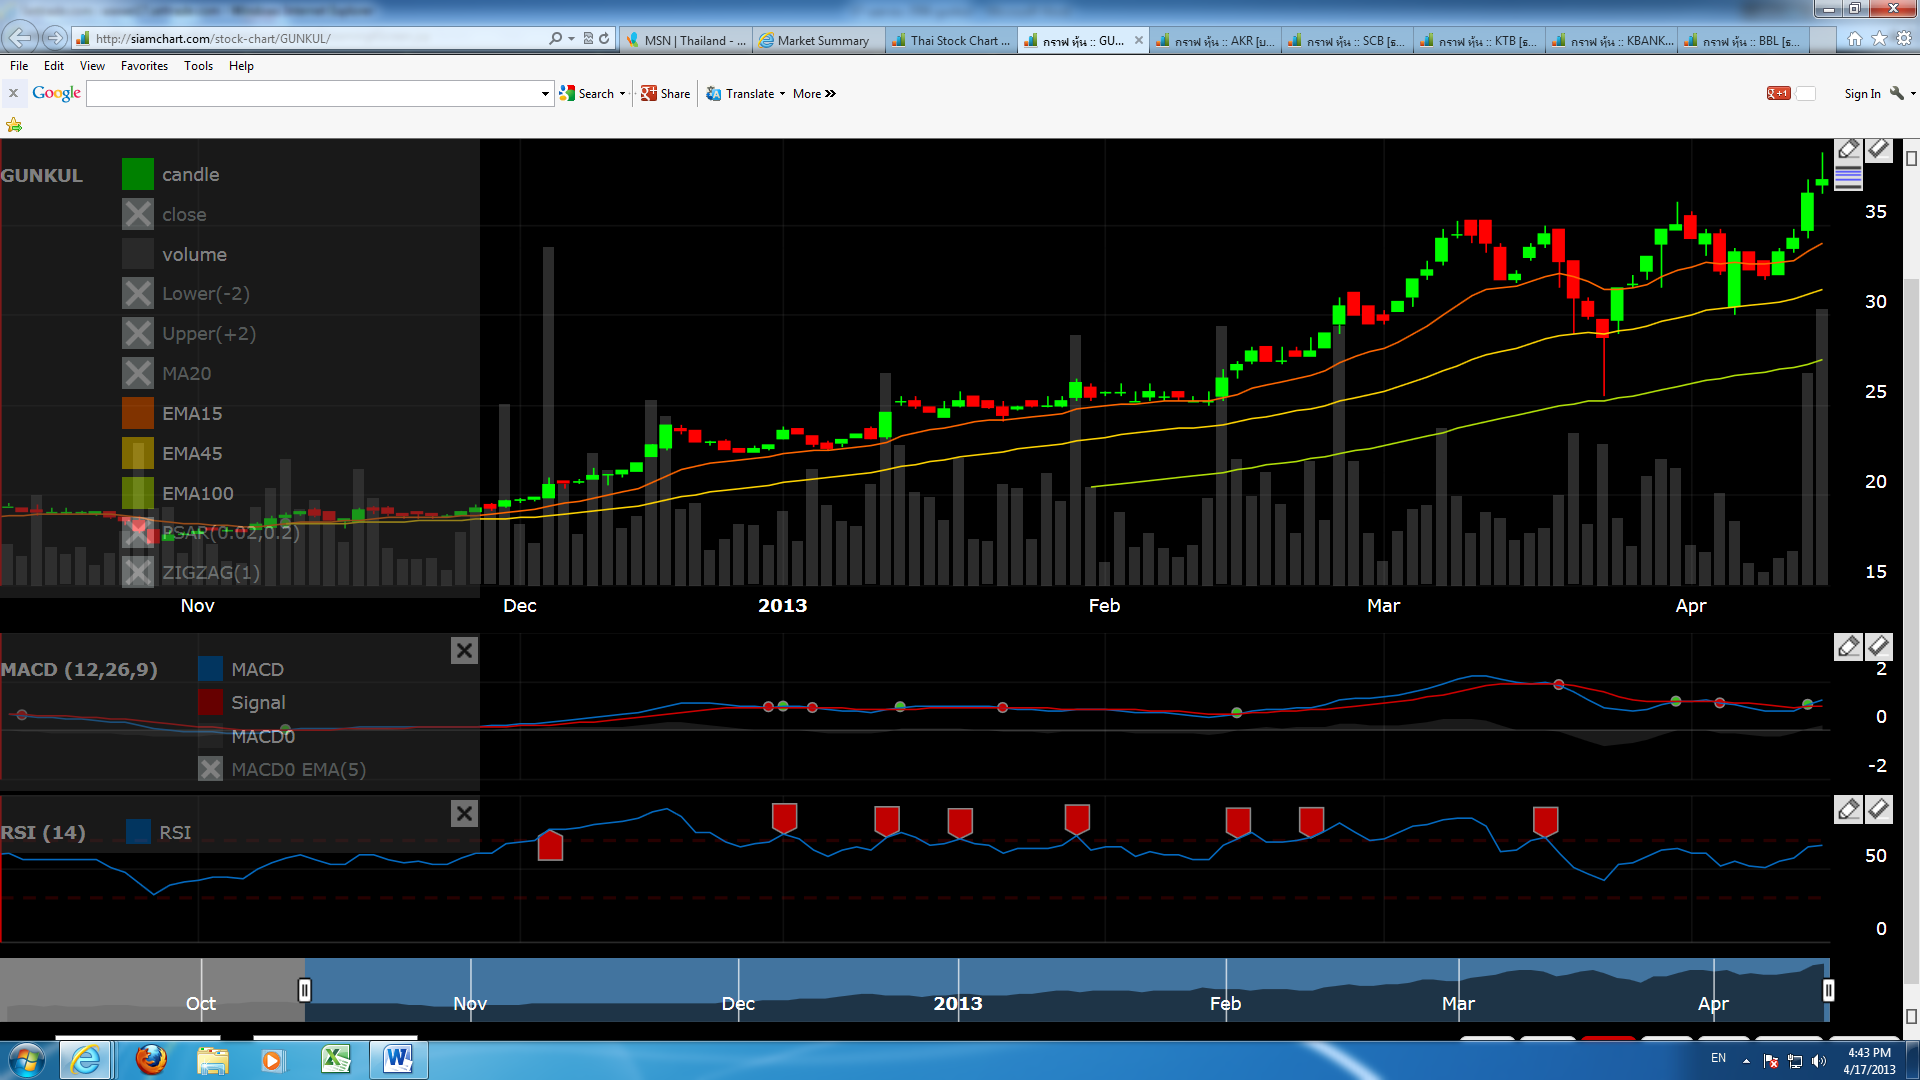Enable the MA20 overlay
This screenshot has height=1080, width=1920.
click(138, 374)
